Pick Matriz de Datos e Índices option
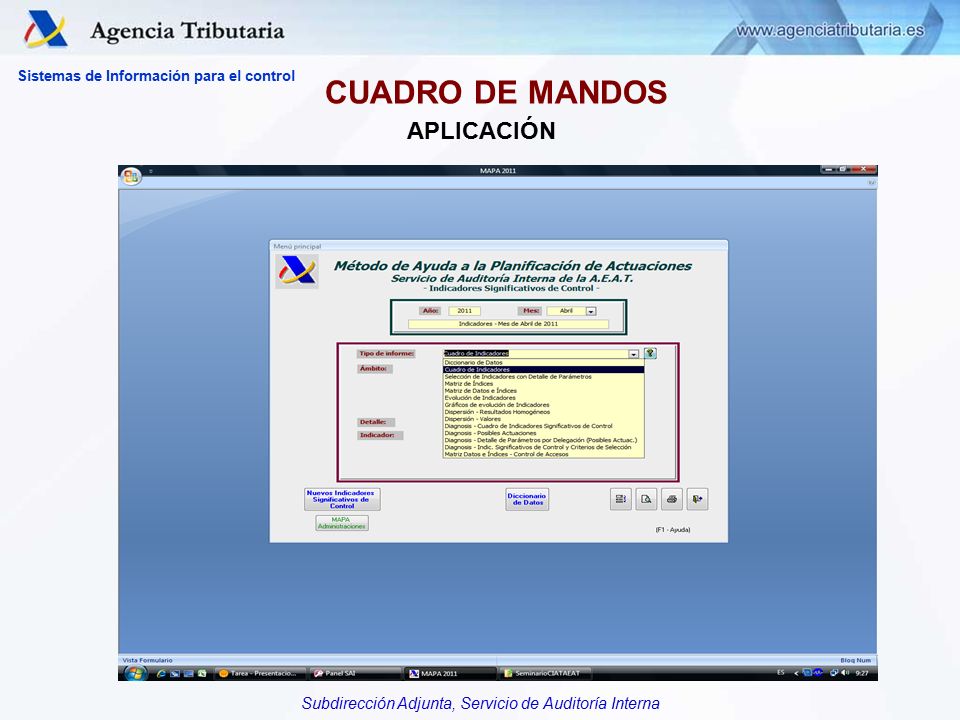This screenshot has height=720, width=960. 543,391
